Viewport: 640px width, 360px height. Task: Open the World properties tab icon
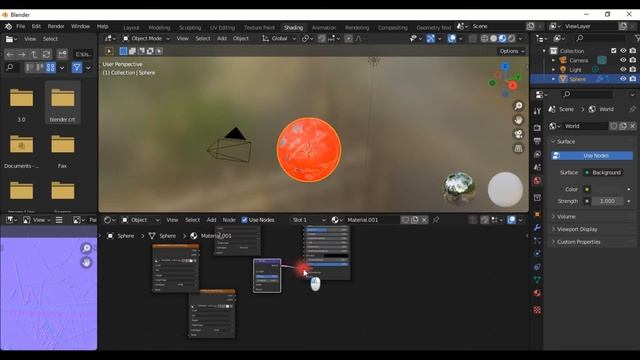[537, 181]
